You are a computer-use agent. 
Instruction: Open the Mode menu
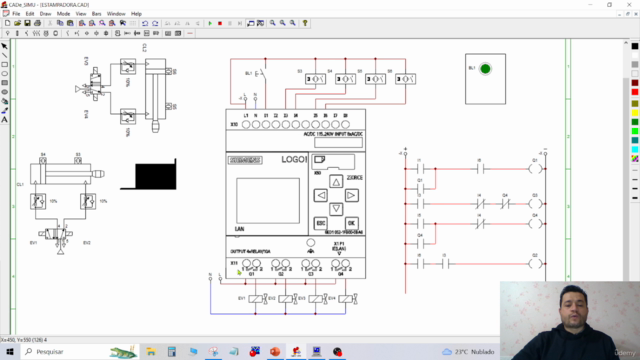(x=63, y=13)
